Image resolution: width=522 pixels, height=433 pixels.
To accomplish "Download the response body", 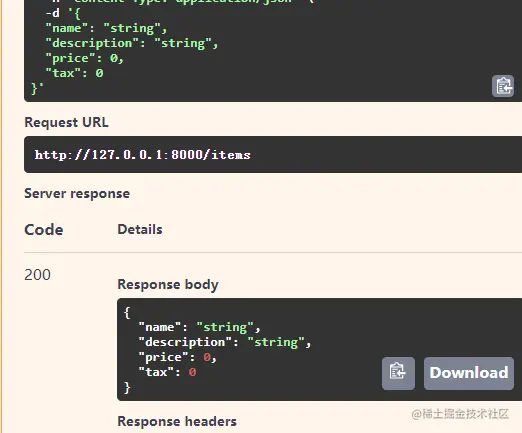I will (469, 373).
